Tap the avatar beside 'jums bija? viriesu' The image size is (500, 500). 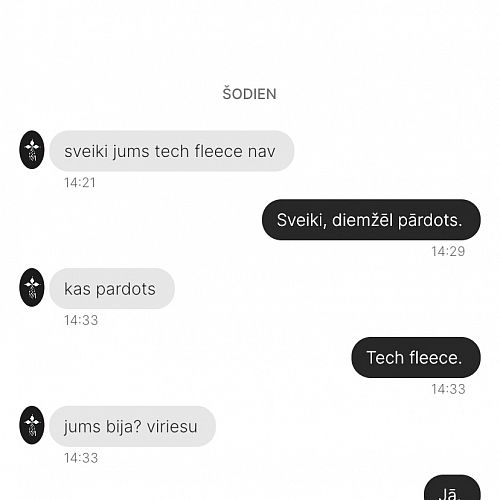coord(32,425)
